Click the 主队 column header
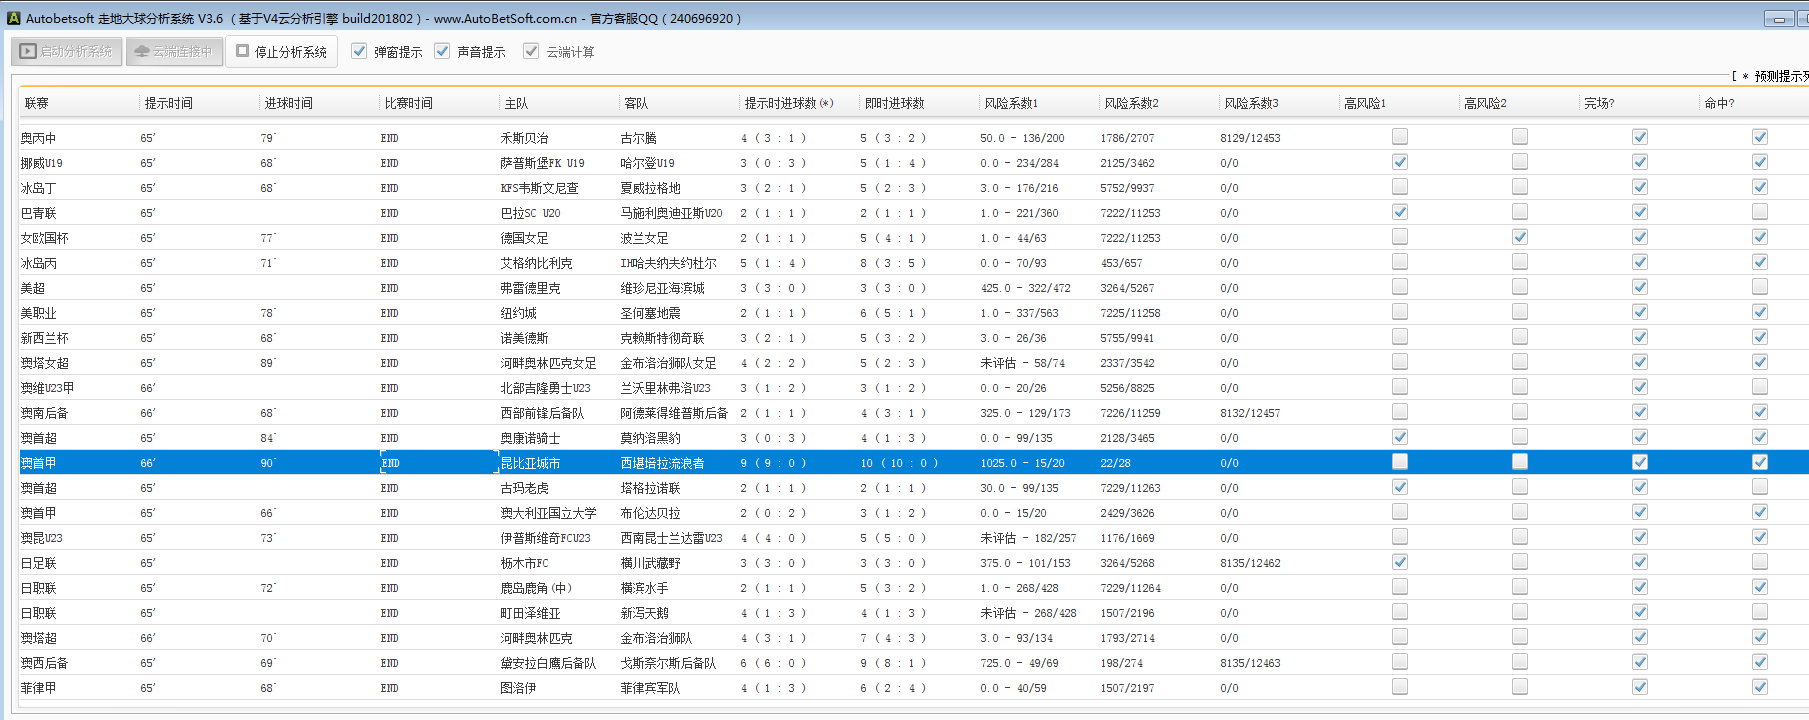 [x=516, y=103]
